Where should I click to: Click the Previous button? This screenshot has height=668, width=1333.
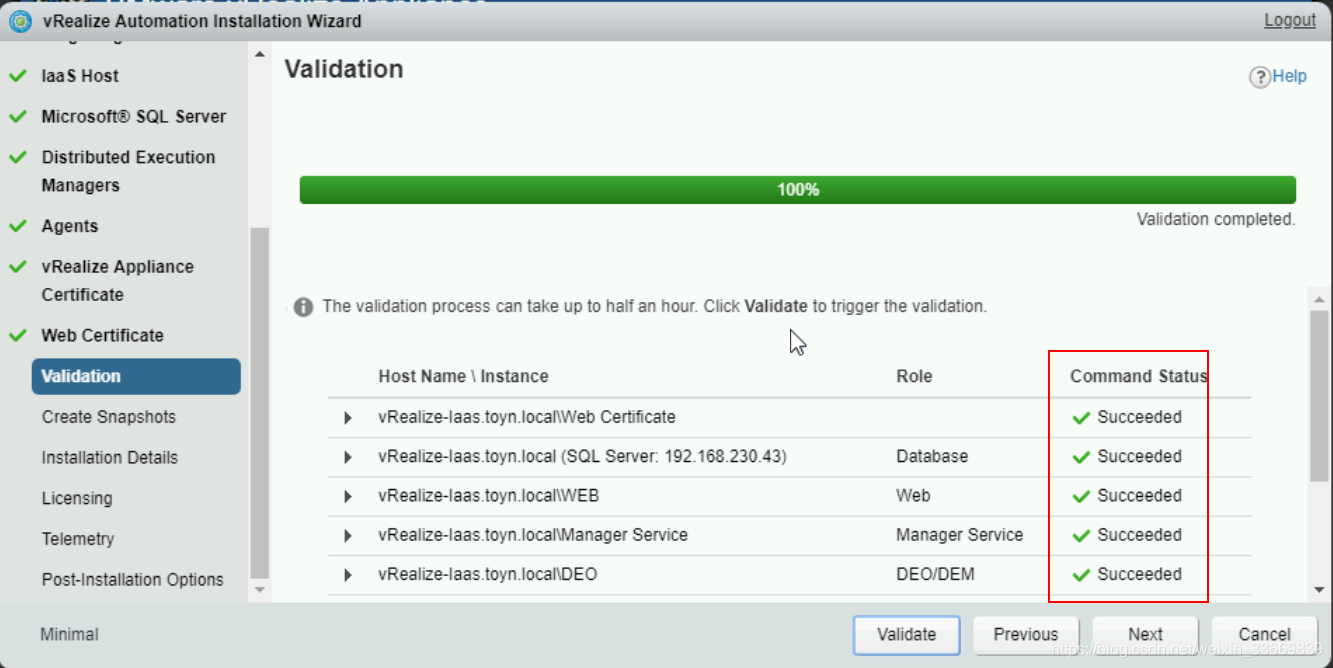click(1026, 634)
